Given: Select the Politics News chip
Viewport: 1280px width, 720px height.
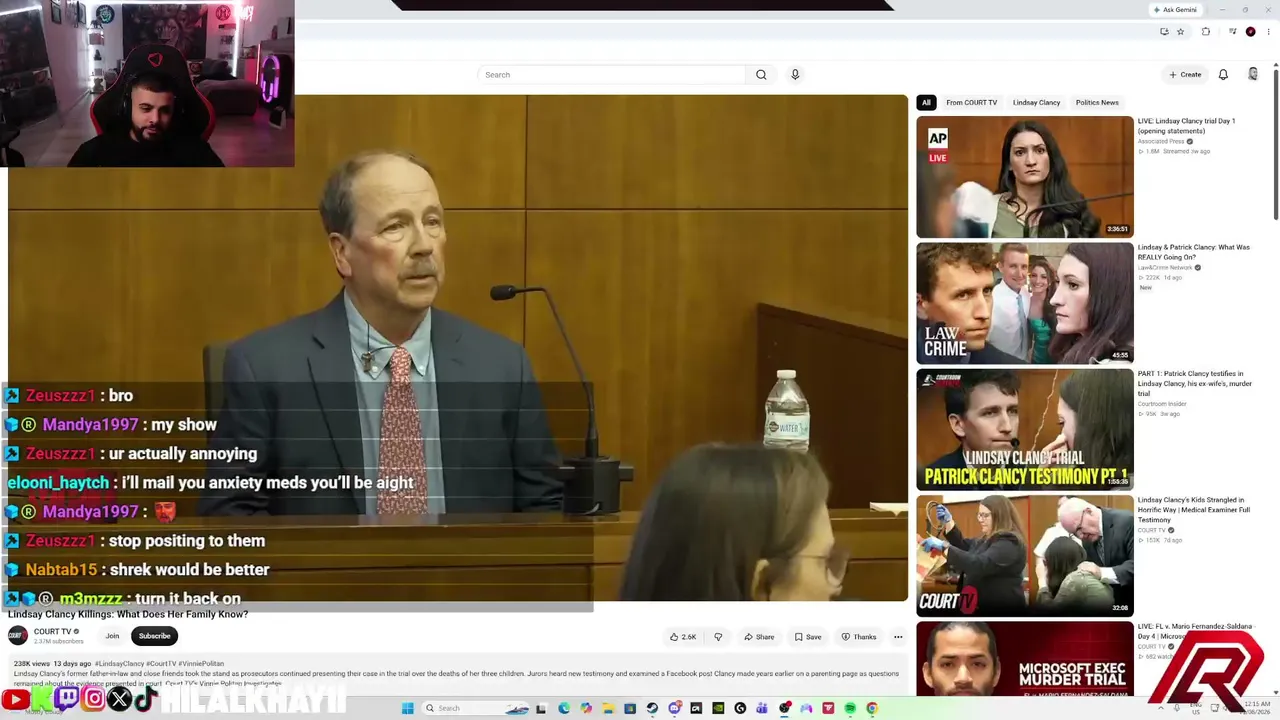Looking at the screenshot, I should click(x=1097, y=103).
